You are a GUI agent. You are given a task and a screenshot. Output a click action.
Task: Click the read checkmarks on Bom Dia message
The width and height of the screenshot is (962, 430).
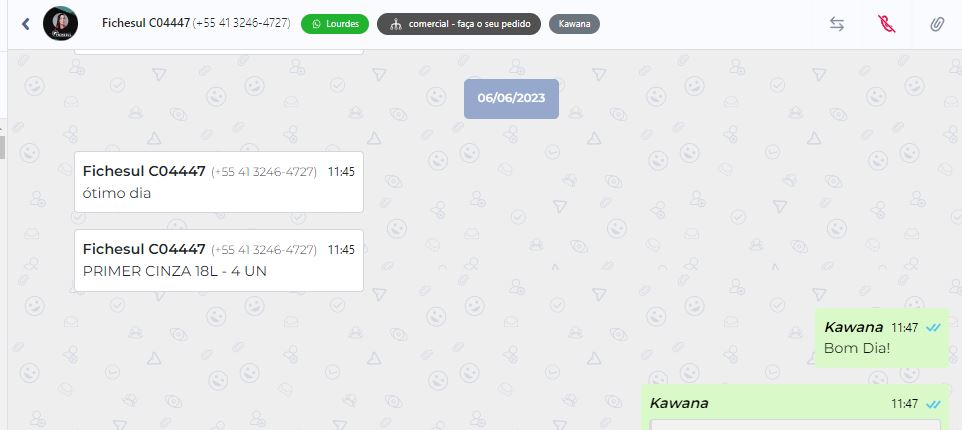pos(933,328)
